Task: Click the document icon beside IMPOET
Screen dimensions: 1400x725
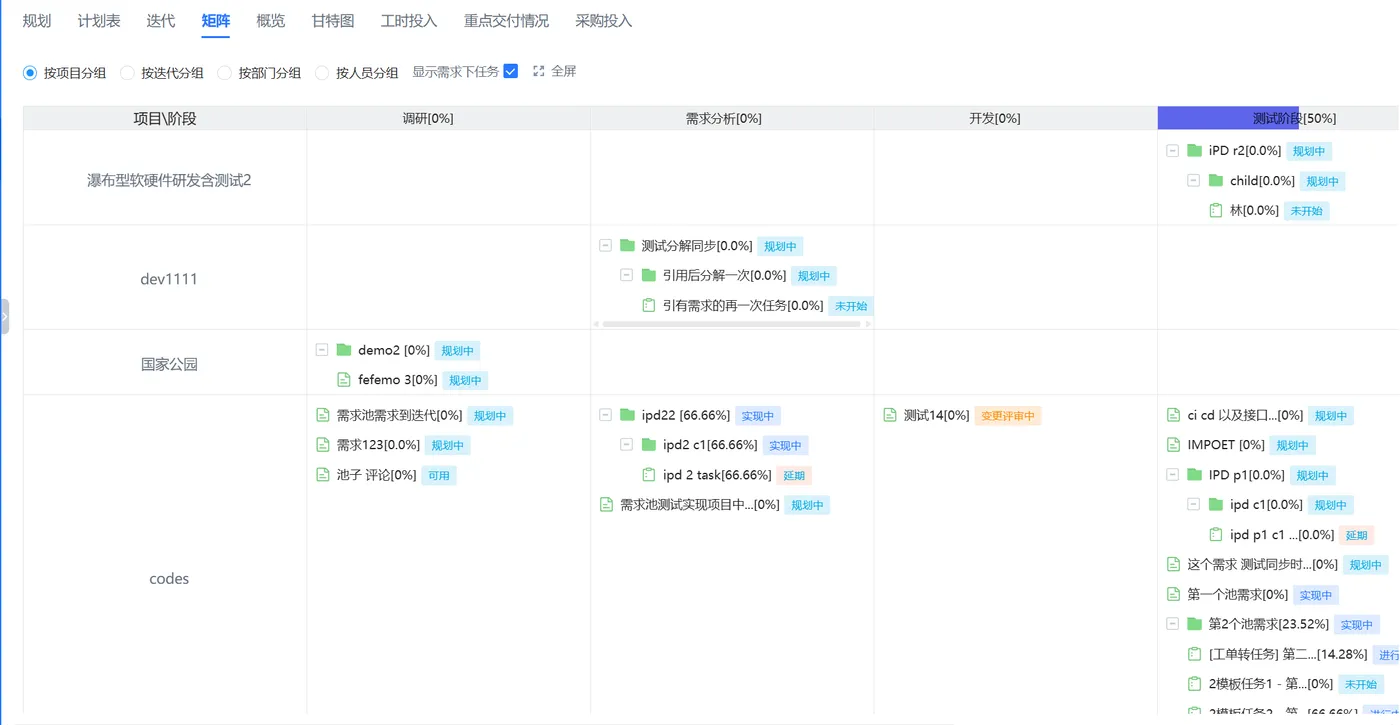Action: [x=1174, y=445]
